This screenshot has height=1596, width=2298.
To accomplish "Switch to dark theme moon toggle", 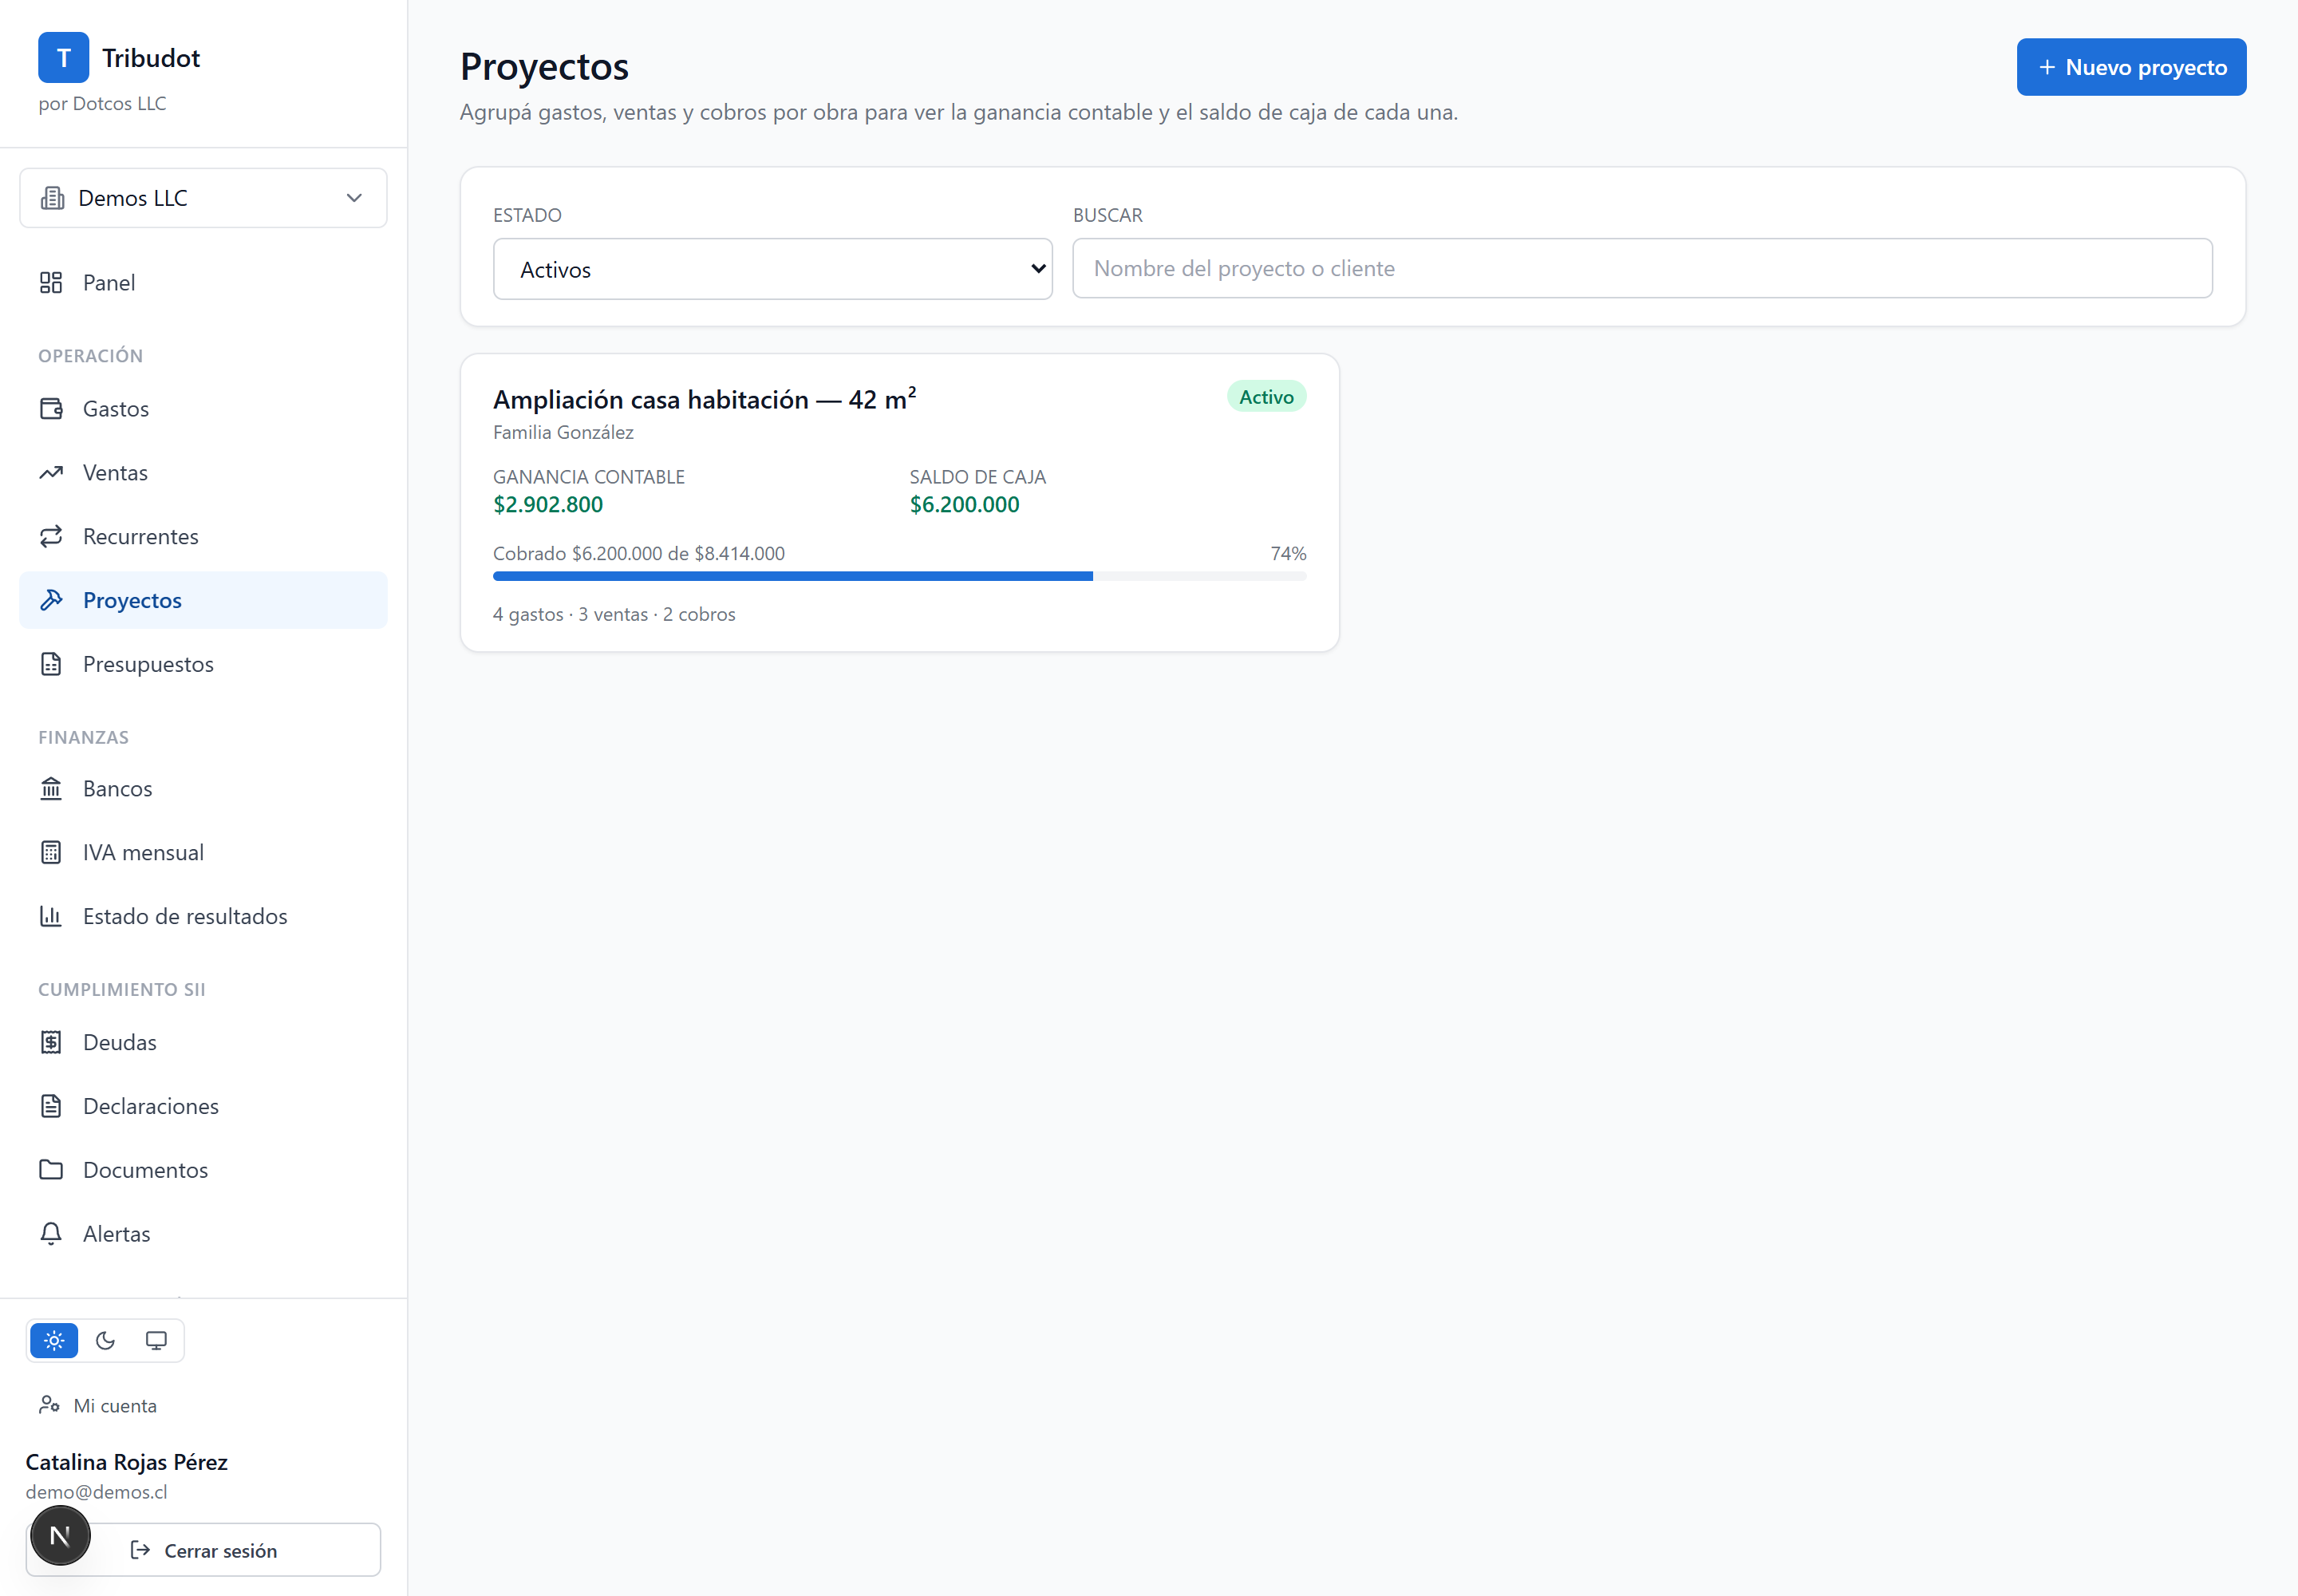I will coord(105,1341).
